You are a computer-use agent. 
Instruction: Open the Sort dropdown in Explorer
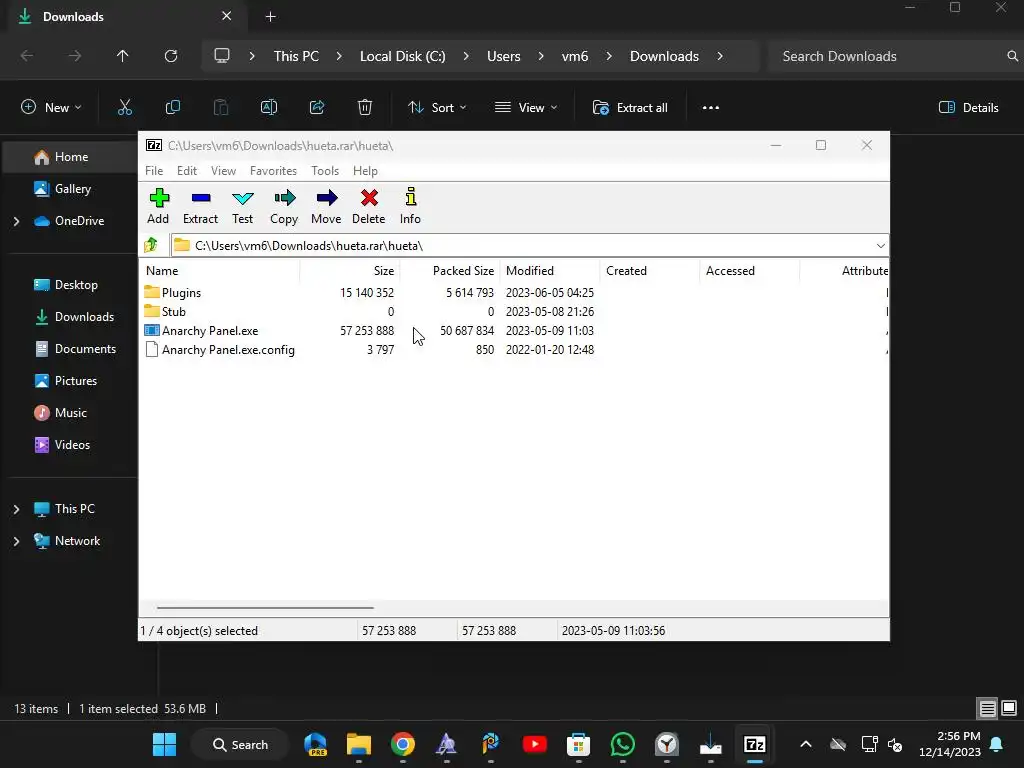(437, 107)
